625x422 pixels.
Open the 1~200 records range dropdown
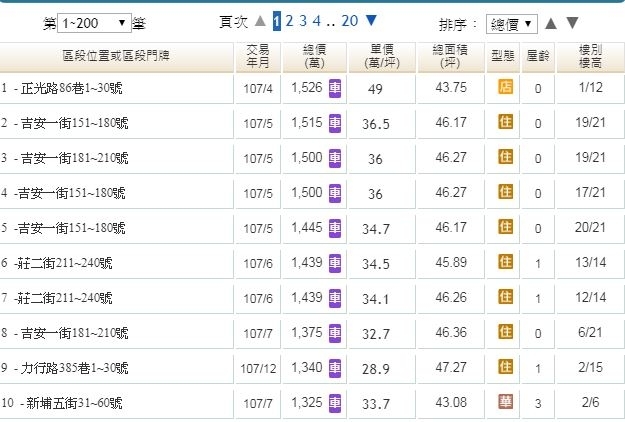pyautogui.click(x=95, y=22)
